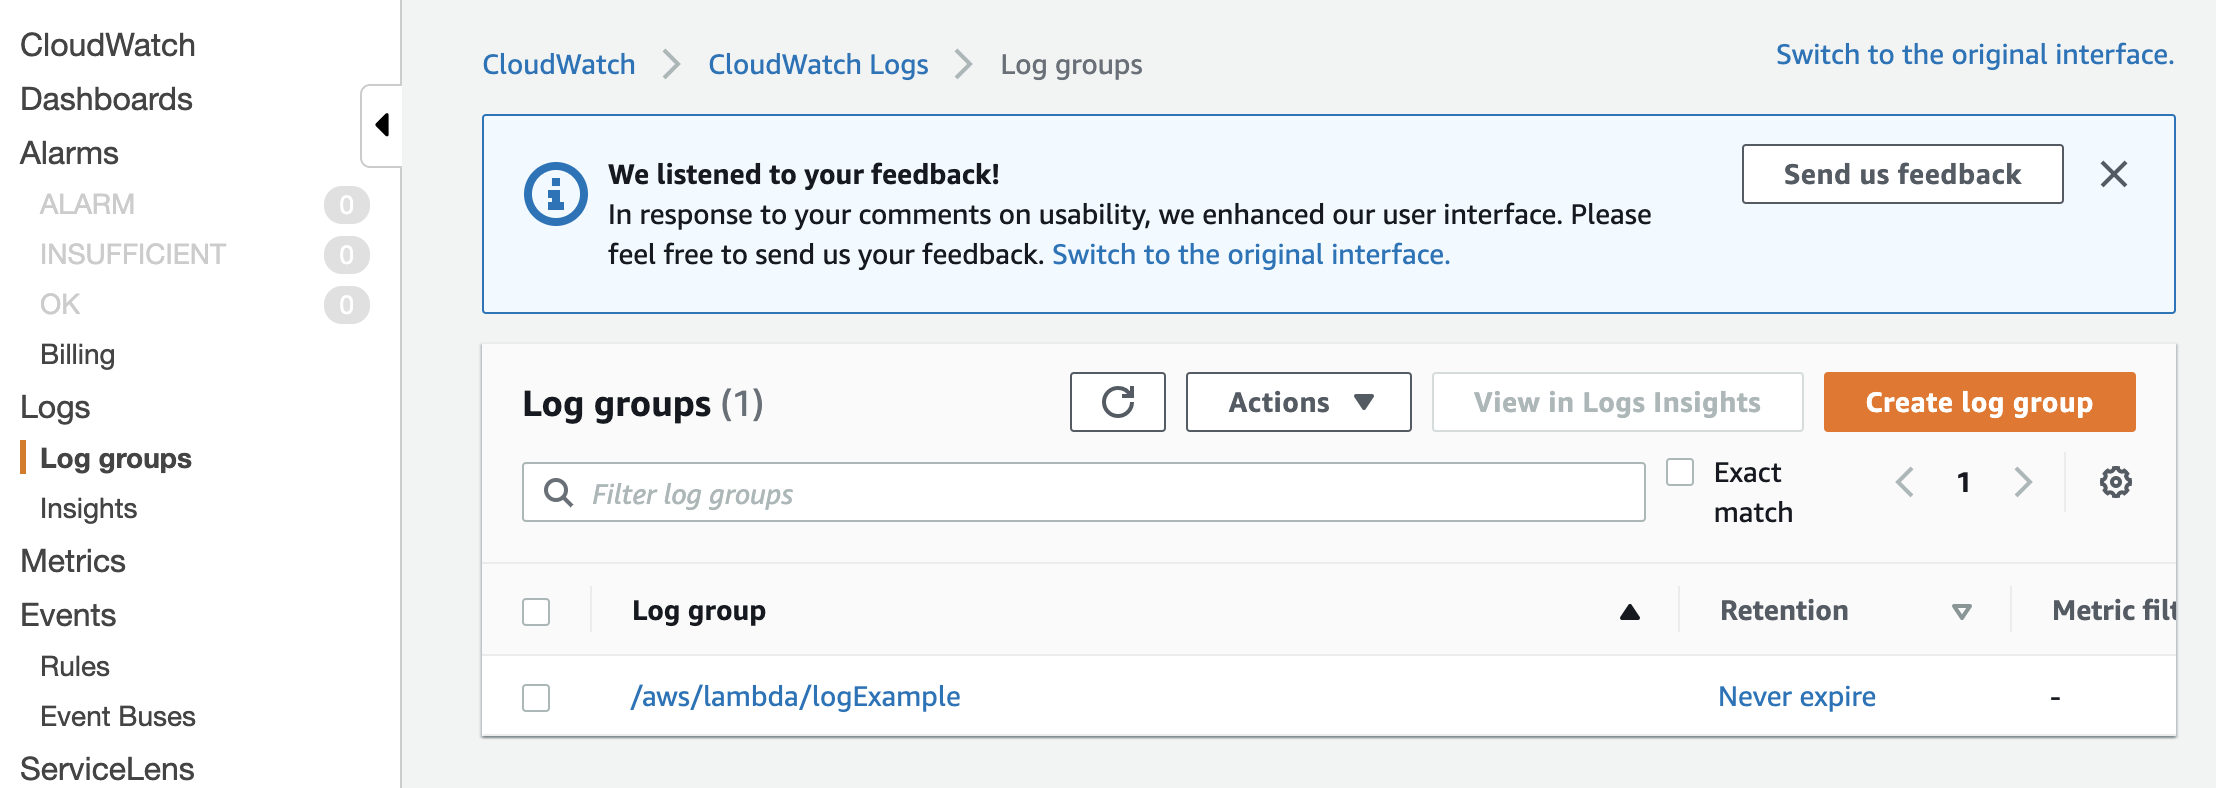Click the Log groups breadcrumb text

[x=1071, y=64]
